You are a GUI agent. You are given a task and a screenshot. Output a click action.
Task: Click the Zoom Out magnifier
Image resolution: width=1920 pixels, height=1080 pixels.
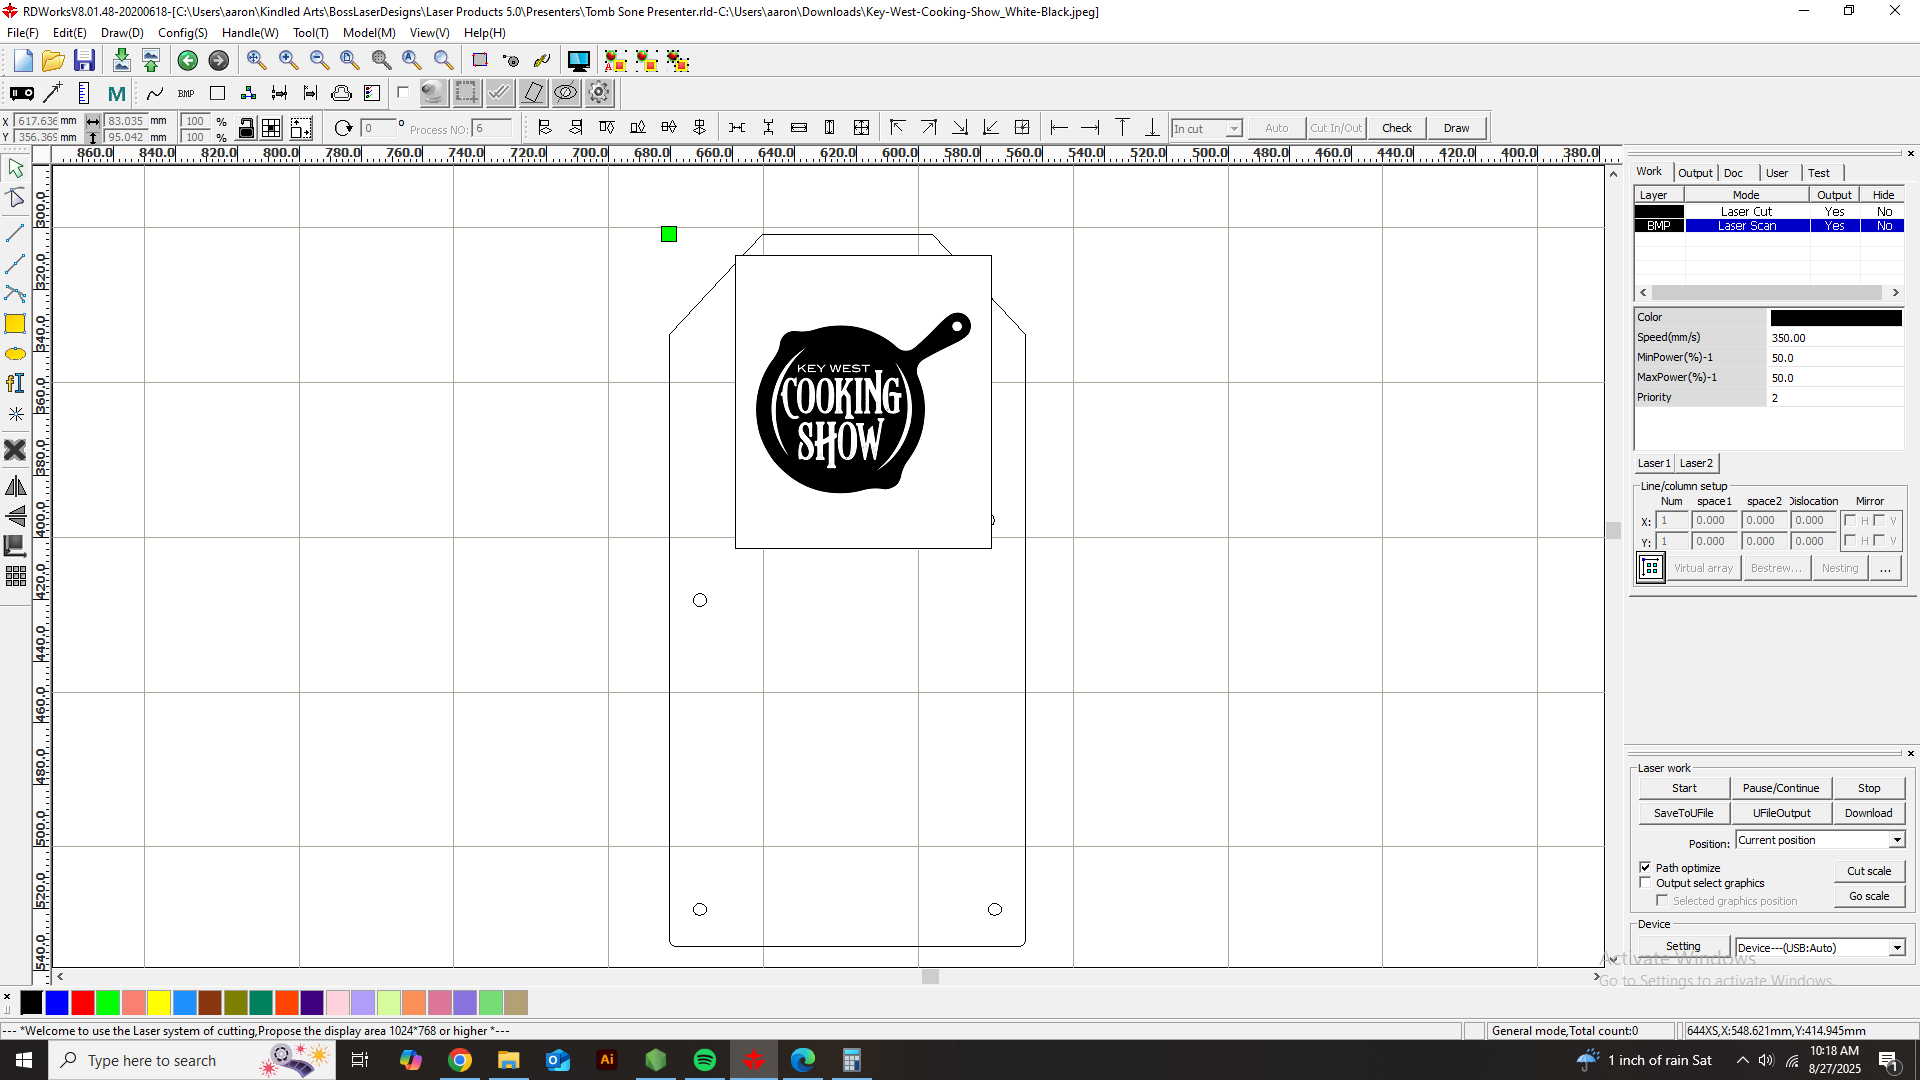click(319, 61)
